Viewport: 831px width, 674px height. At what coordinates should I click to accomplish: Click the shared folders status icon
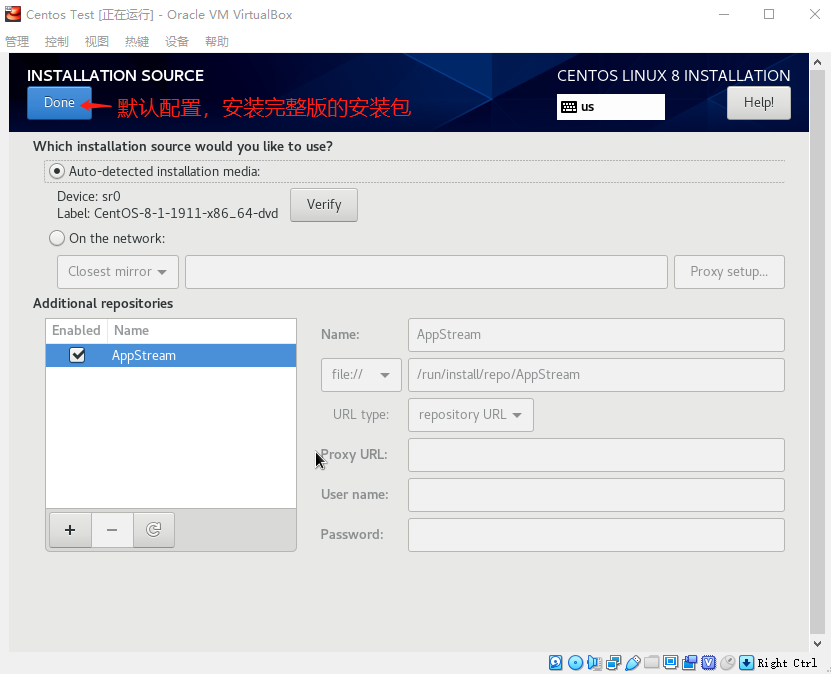(652, 662)
